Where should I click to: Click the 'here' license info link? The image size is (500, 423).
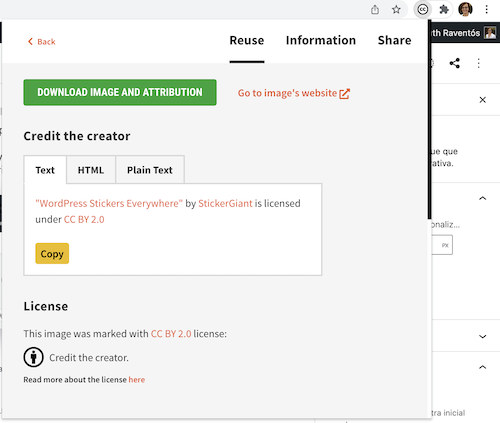pyautogui.click(x=137, y=380)
